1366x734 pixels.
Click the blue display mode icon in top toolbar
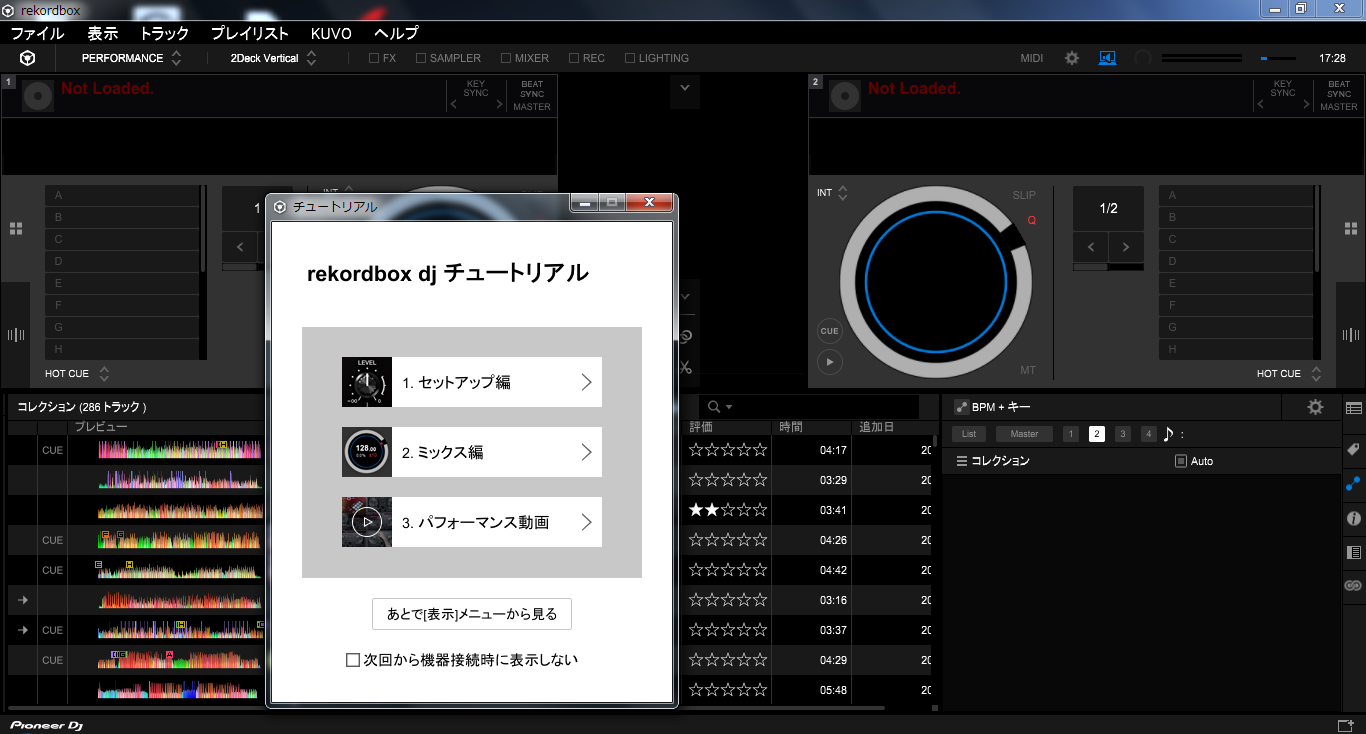tap(1107, 58)
